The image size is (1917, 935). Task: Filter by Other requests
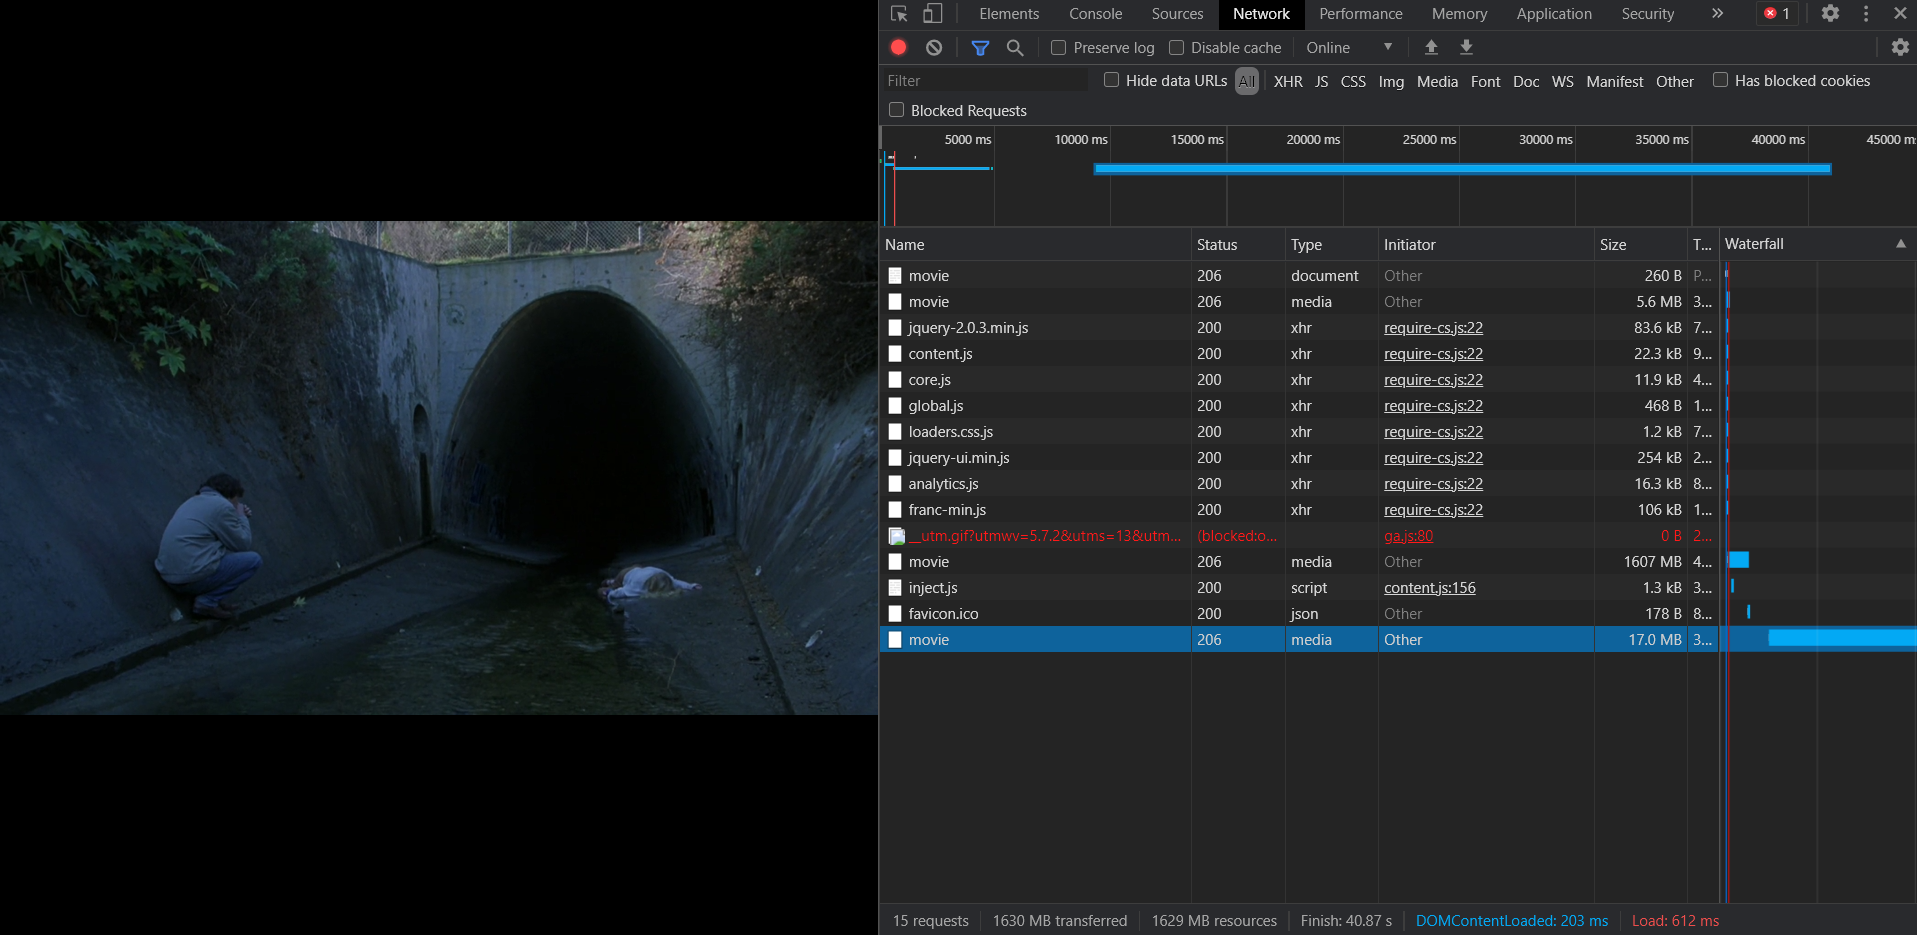pos(1674,81)
